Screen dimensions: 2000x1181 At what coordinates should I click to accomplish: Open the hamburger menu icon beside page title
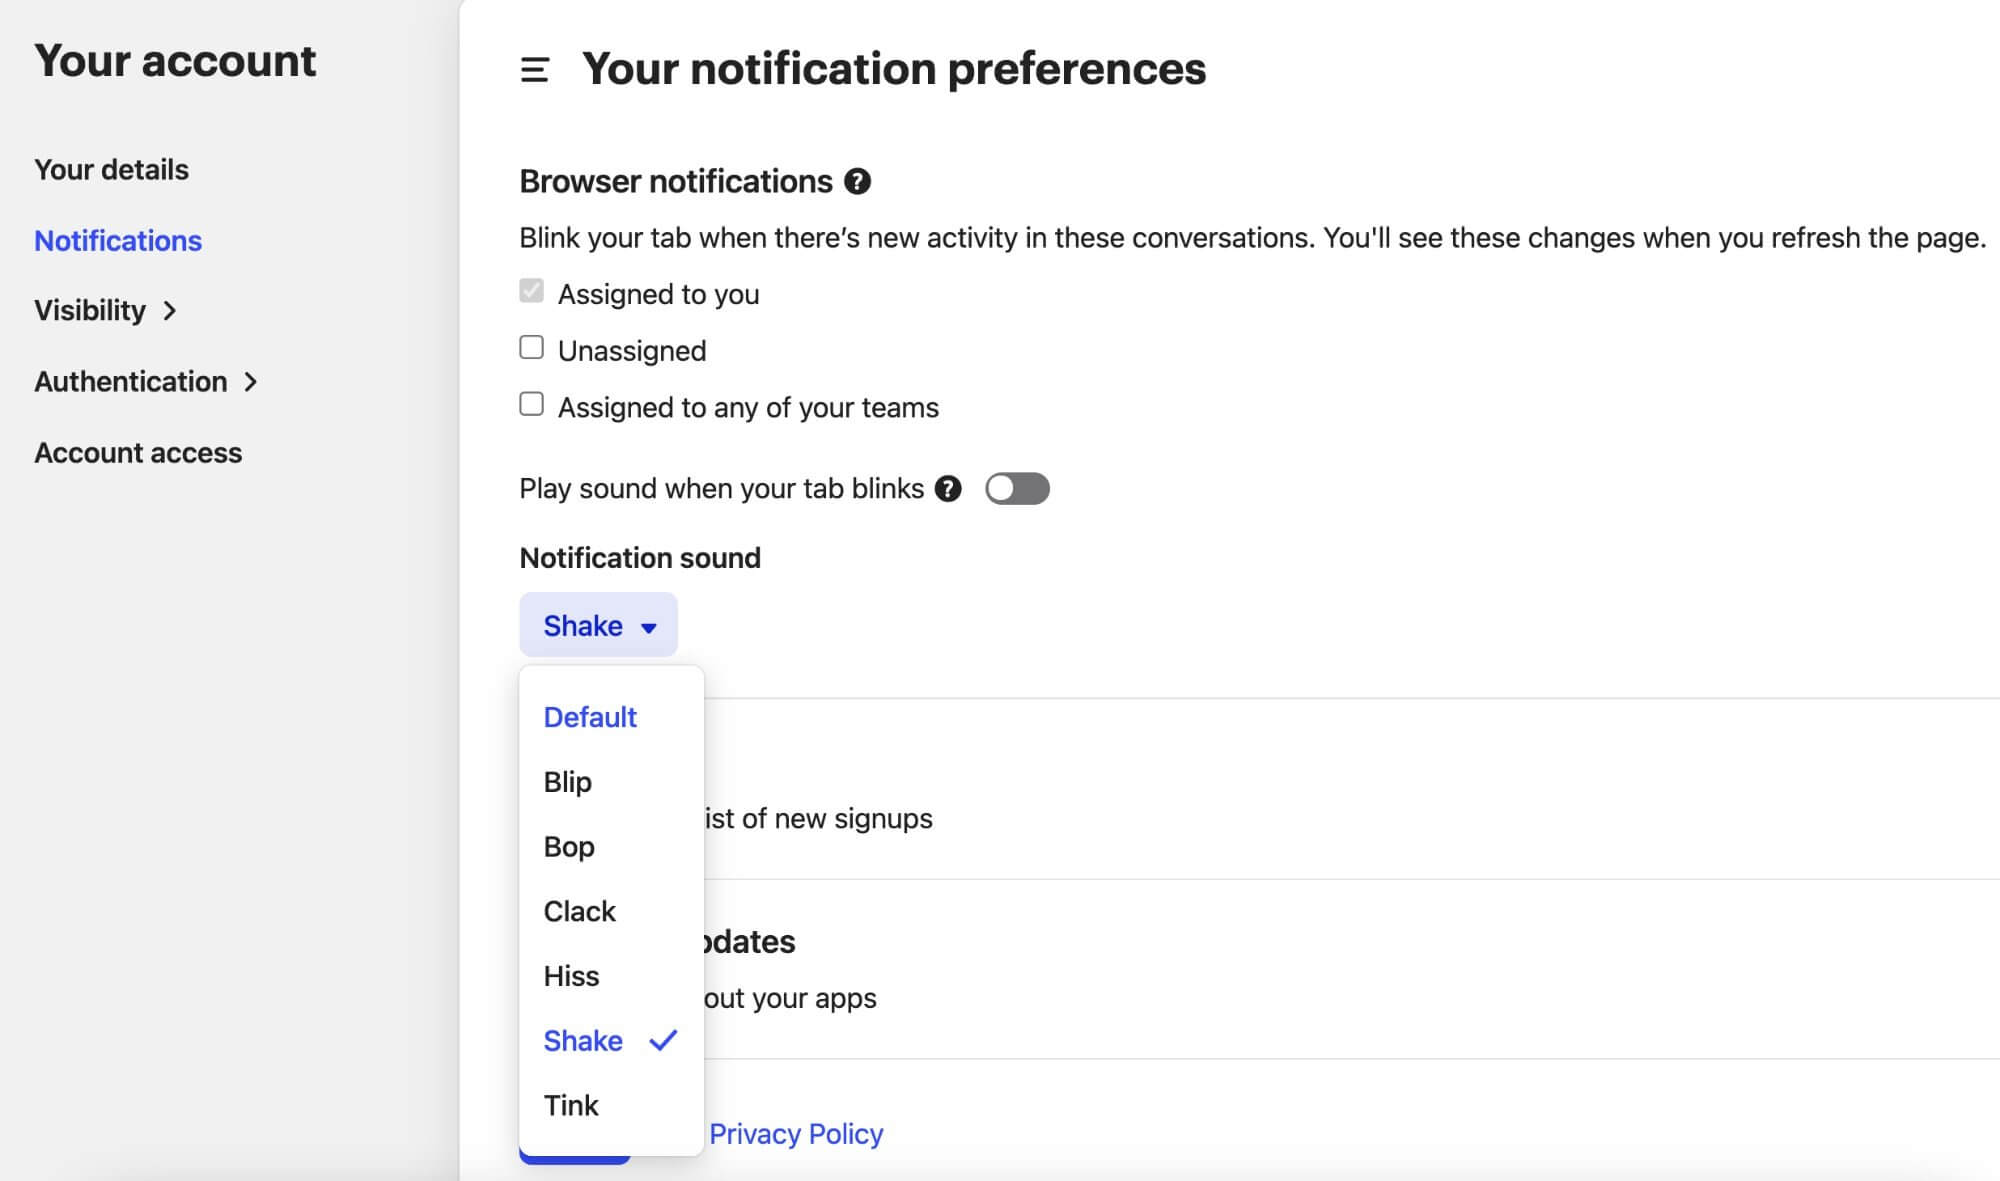point(535,70)
